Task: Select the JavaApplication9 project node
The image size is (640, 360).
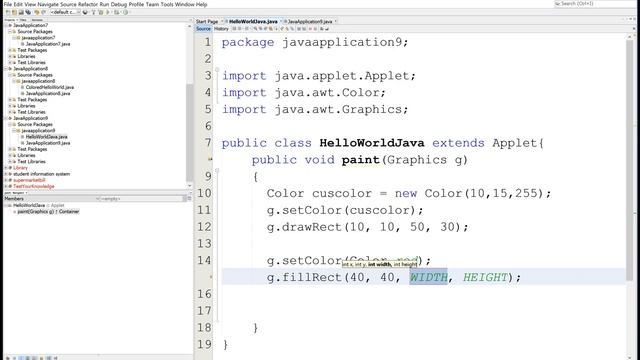Action: [x=31, y=118]
